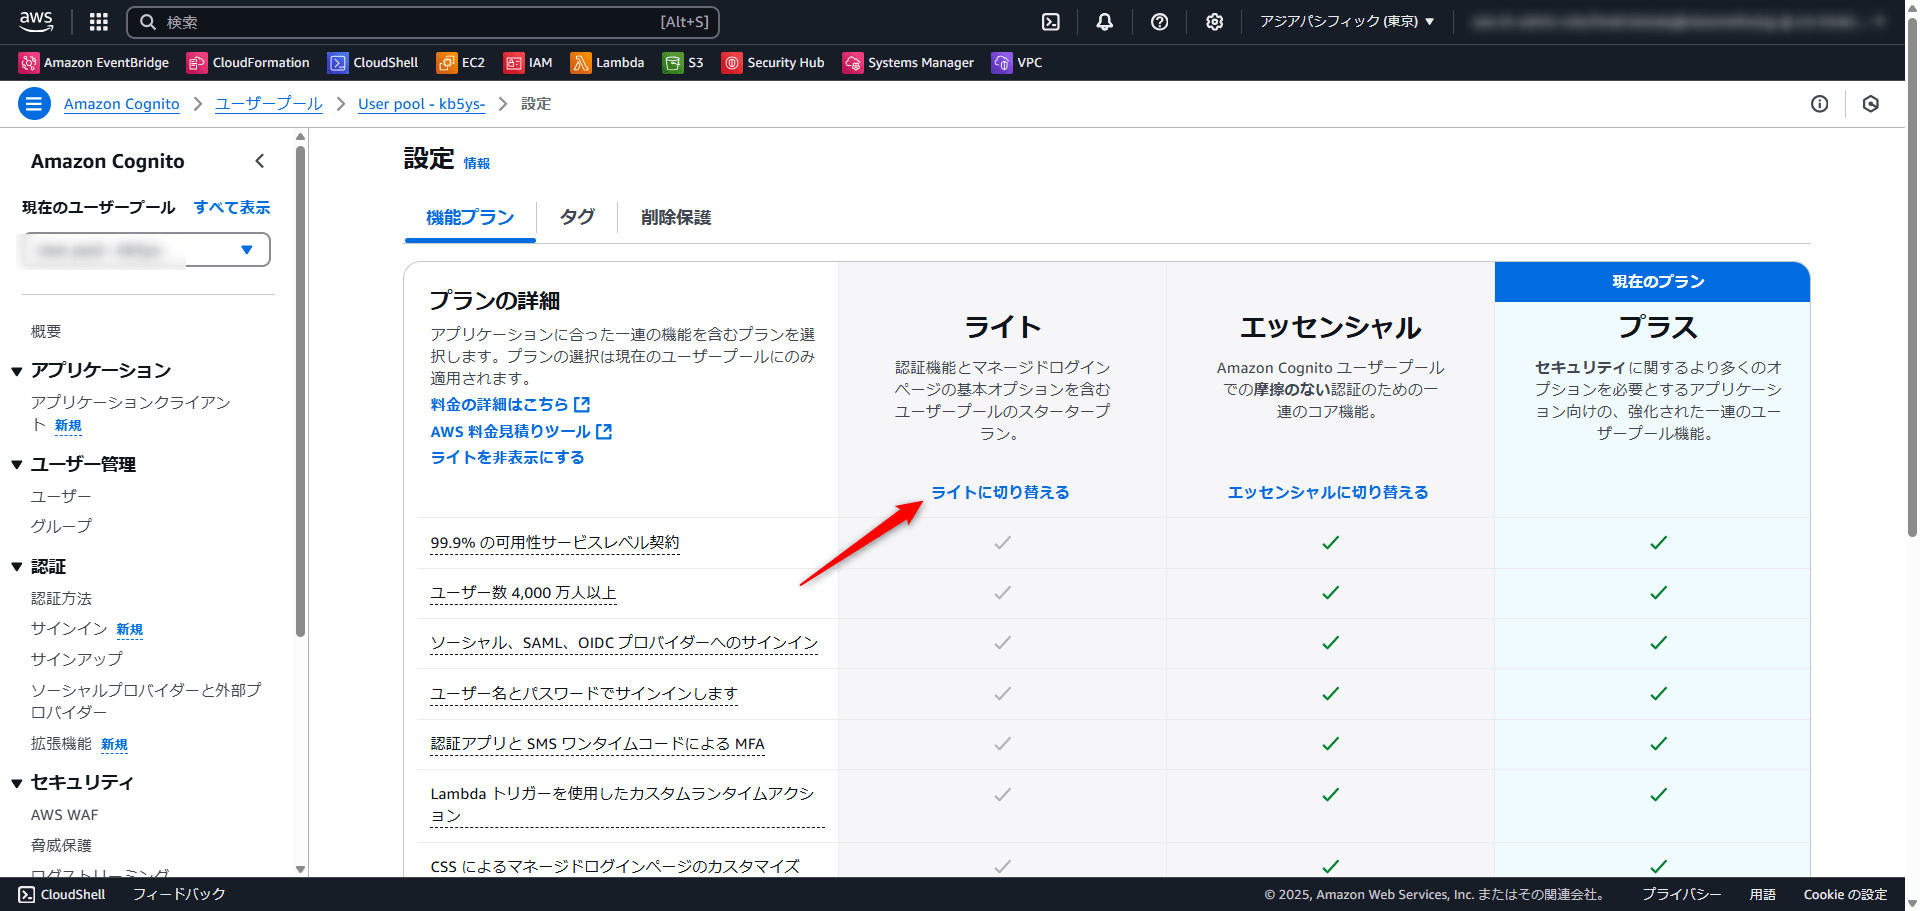Go to Amazon Cognito breadcrumb

tap(122, 104)
